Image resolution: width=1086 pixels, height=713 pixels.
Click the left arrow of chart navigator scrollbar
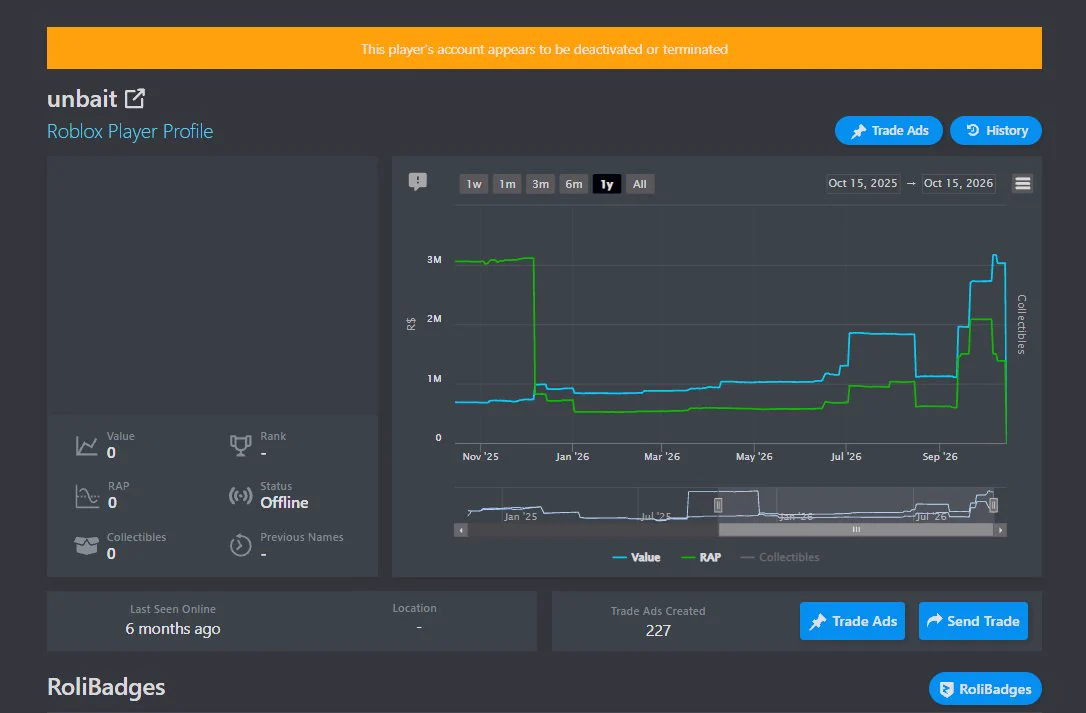(x=461, y=530)
